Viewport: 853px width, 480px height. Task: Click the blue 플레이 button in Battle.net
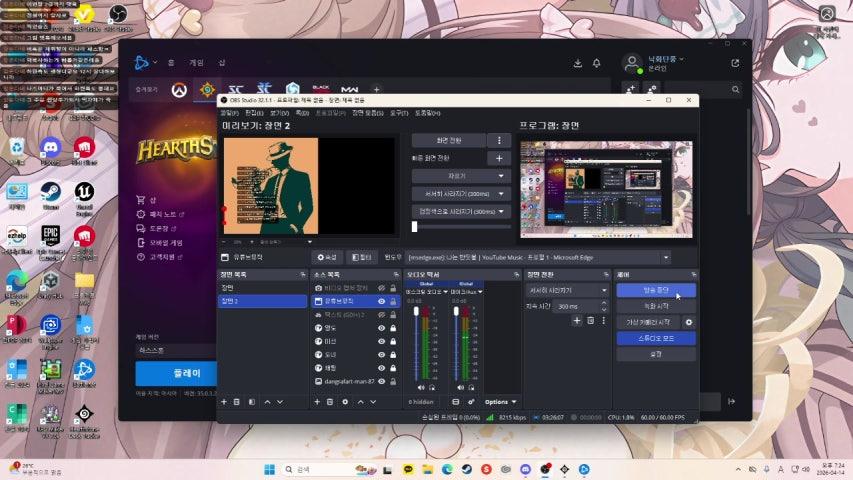click(x=175, y=373)
